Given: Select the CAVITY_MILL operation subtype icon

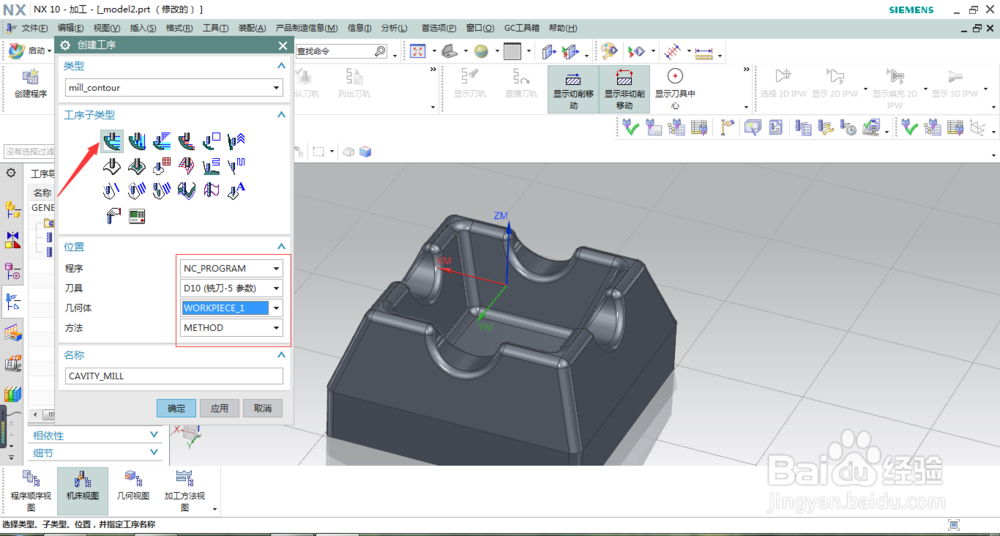Looking at the screenshot, I should click(x=112, y=140).
